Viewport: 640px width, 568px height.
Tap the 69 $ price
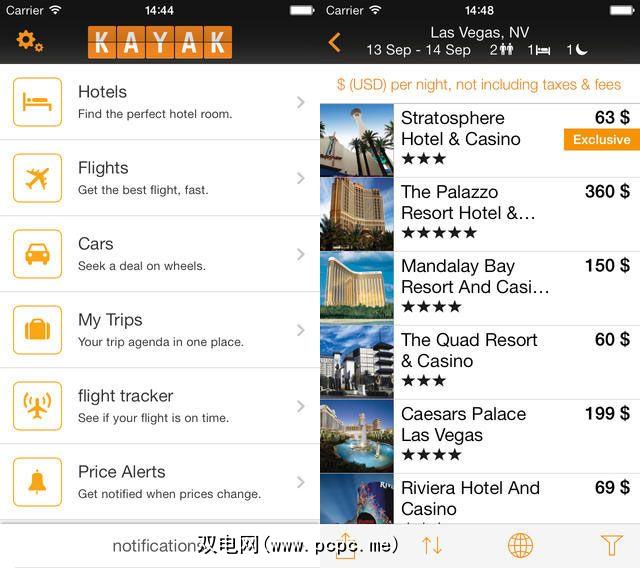[612, 487]
